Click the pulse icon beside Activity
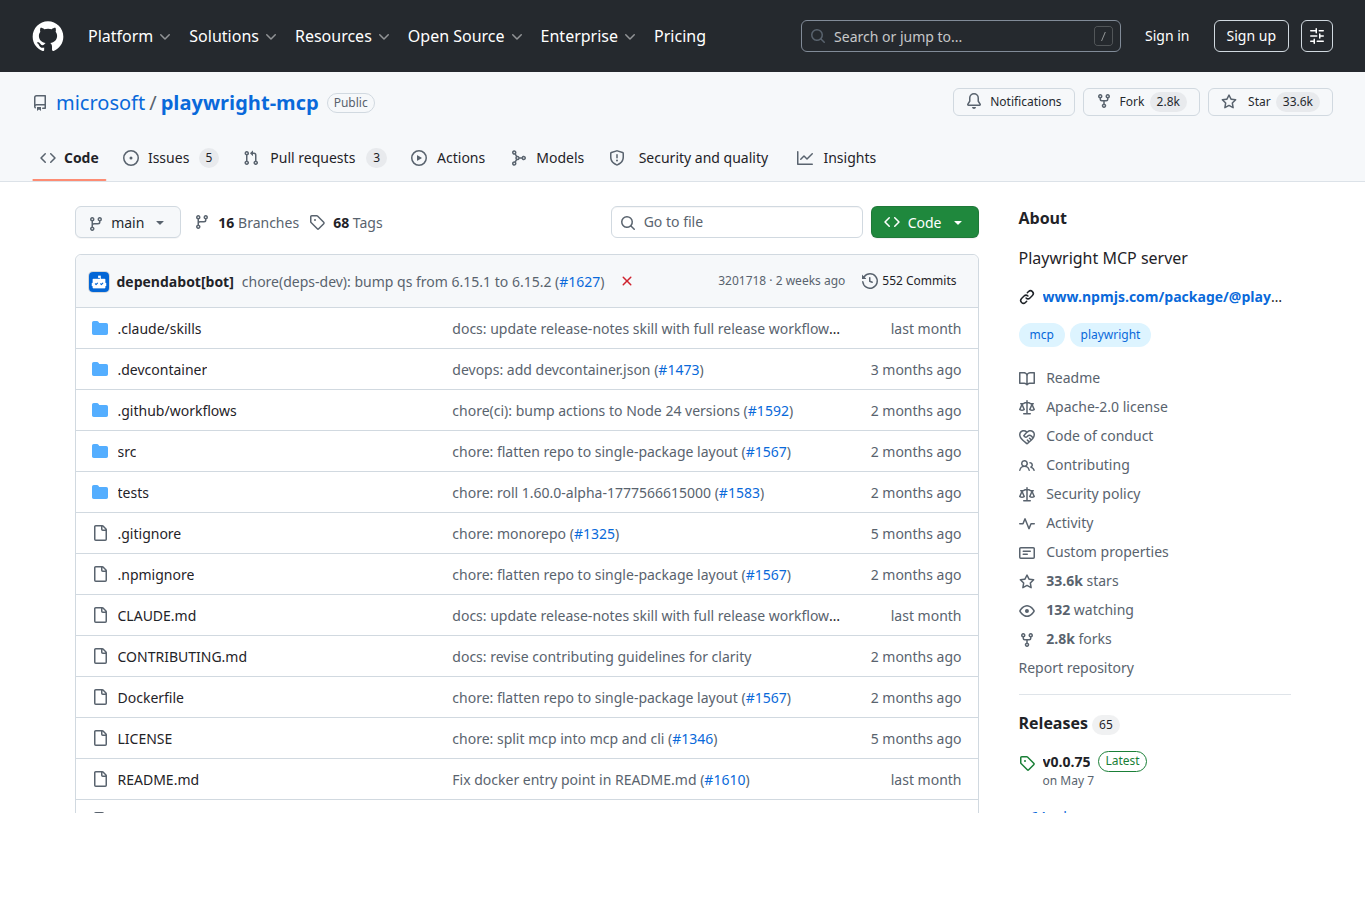Viewport: 1365px width, 900px height. [x=1027, y=523]
